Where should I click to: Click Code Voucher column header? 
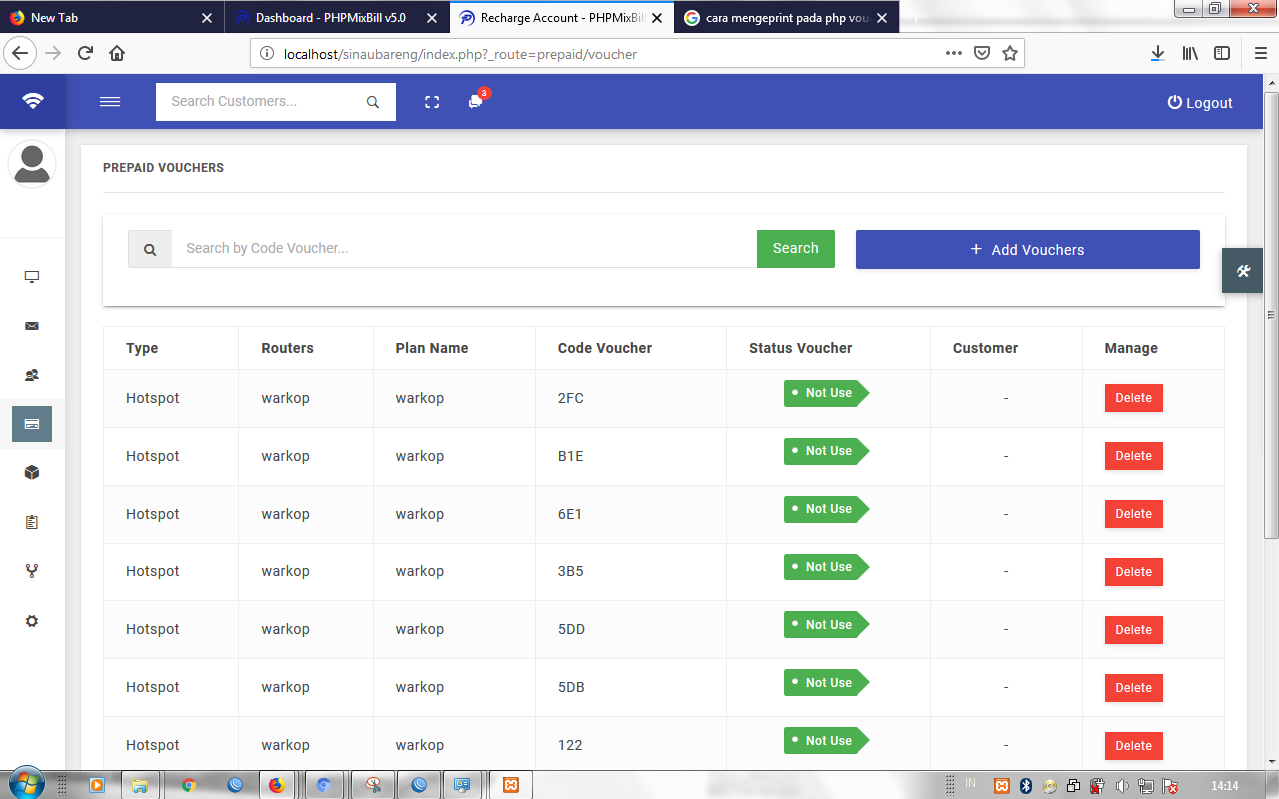tap(605, 348)
